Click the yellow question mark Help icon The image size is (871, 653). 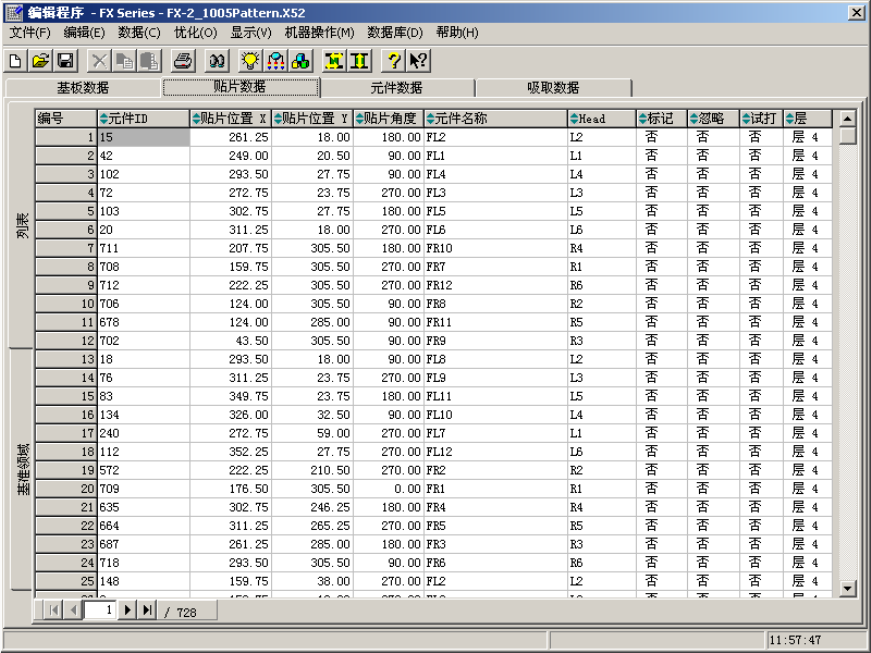(395, 61)
